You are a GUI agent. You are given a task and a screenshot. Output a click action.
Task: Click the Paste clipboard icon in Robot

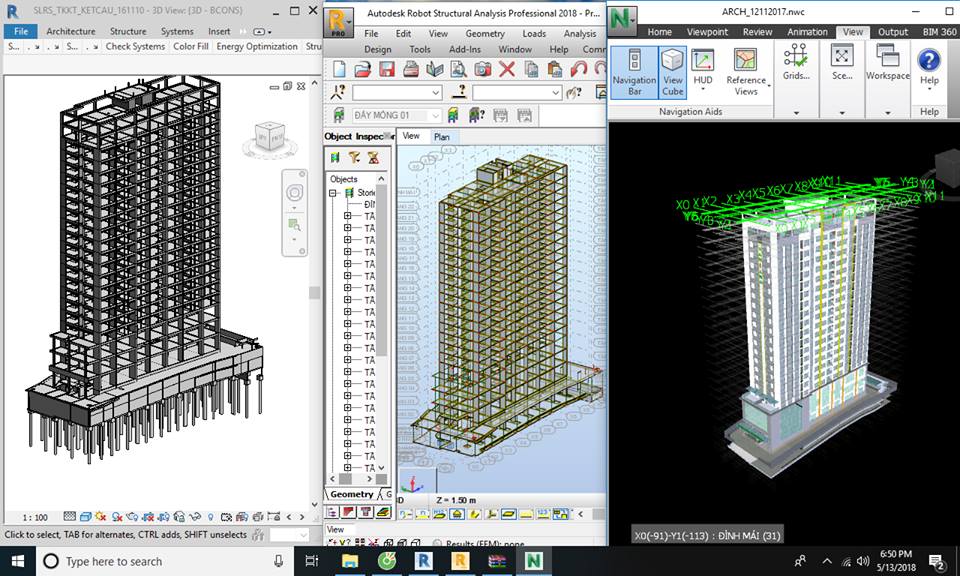555,69
